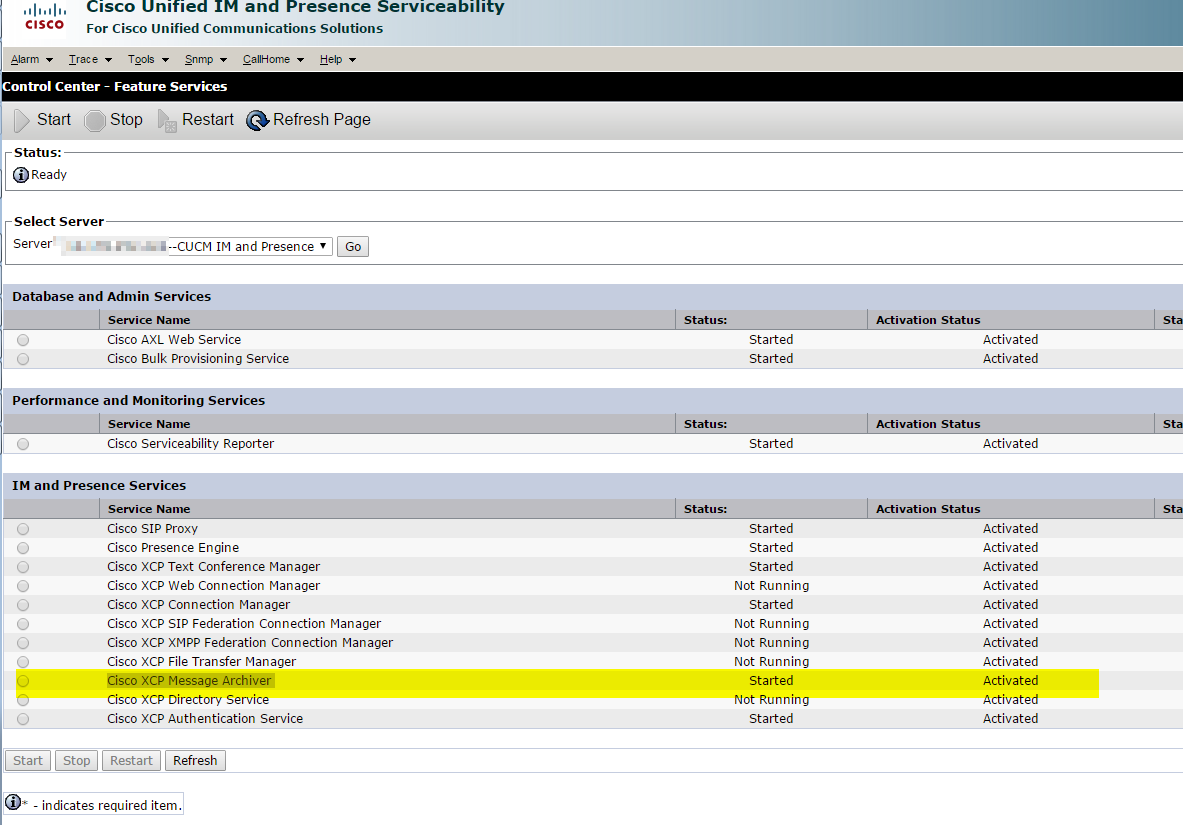Viewport: 1183px width, 825px height.
Task: Click the Restart icon in top toolbar
Action: tap(167, 120)
